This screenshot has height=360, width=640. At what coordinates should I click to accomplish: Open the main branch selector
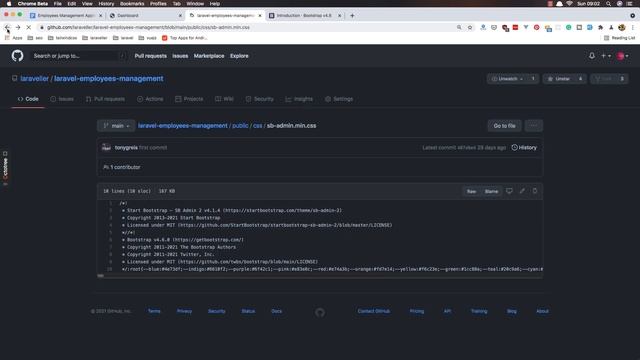click(116, 126)
